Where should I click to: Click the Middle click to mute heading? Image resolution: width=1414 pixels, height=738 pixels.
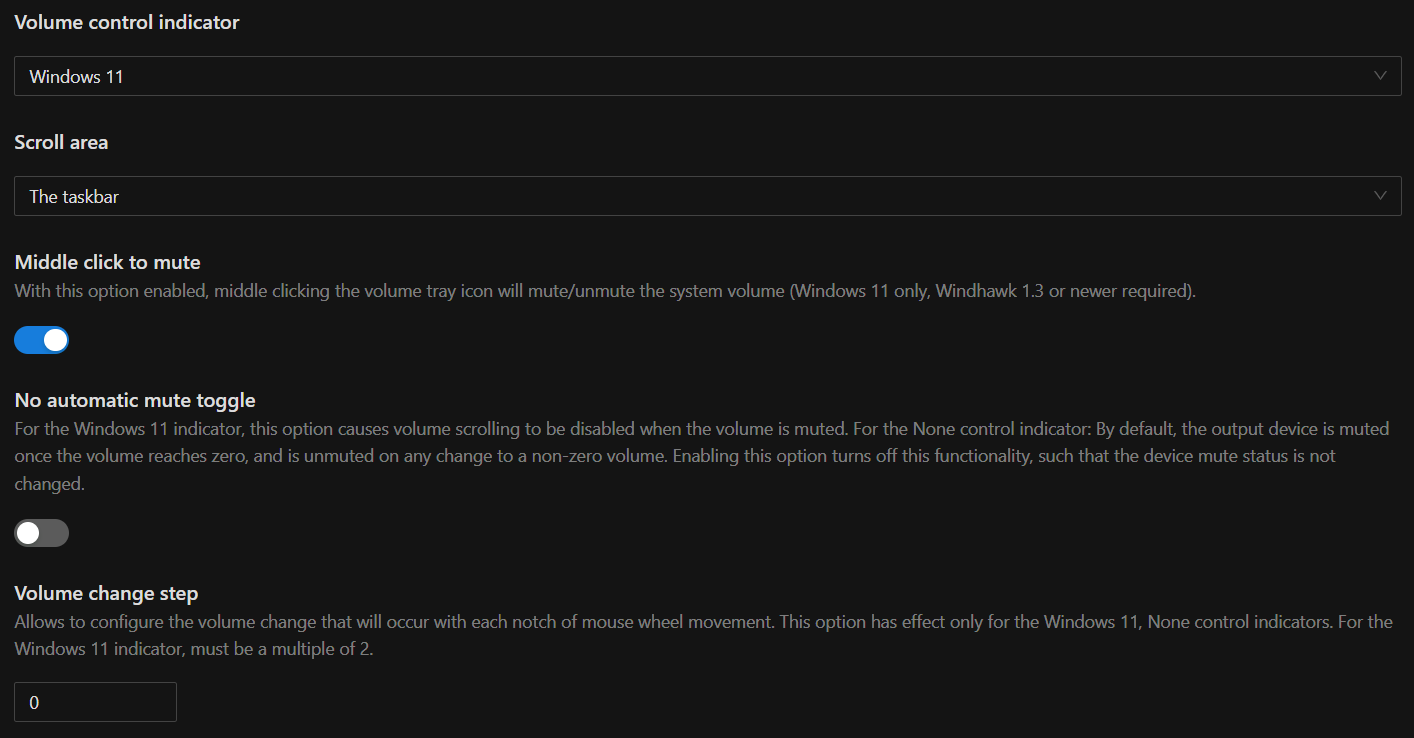click(x=107, y=262)
